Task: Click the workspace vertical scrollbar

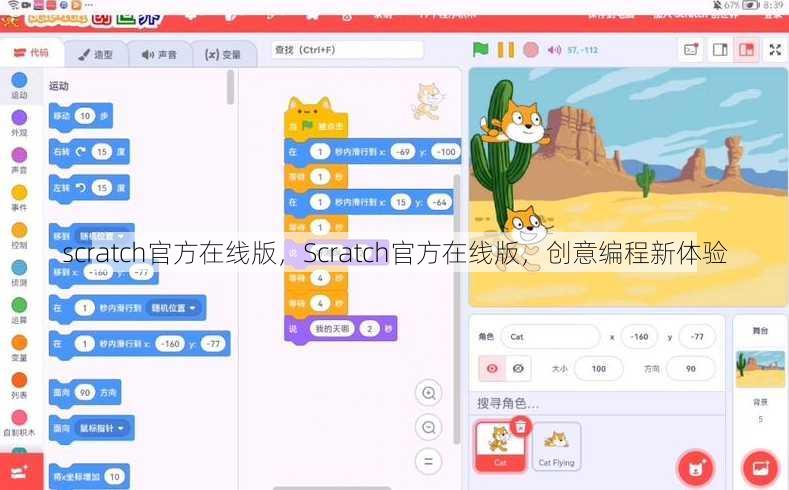Action: pyautogui.click(x=456, y=309)
